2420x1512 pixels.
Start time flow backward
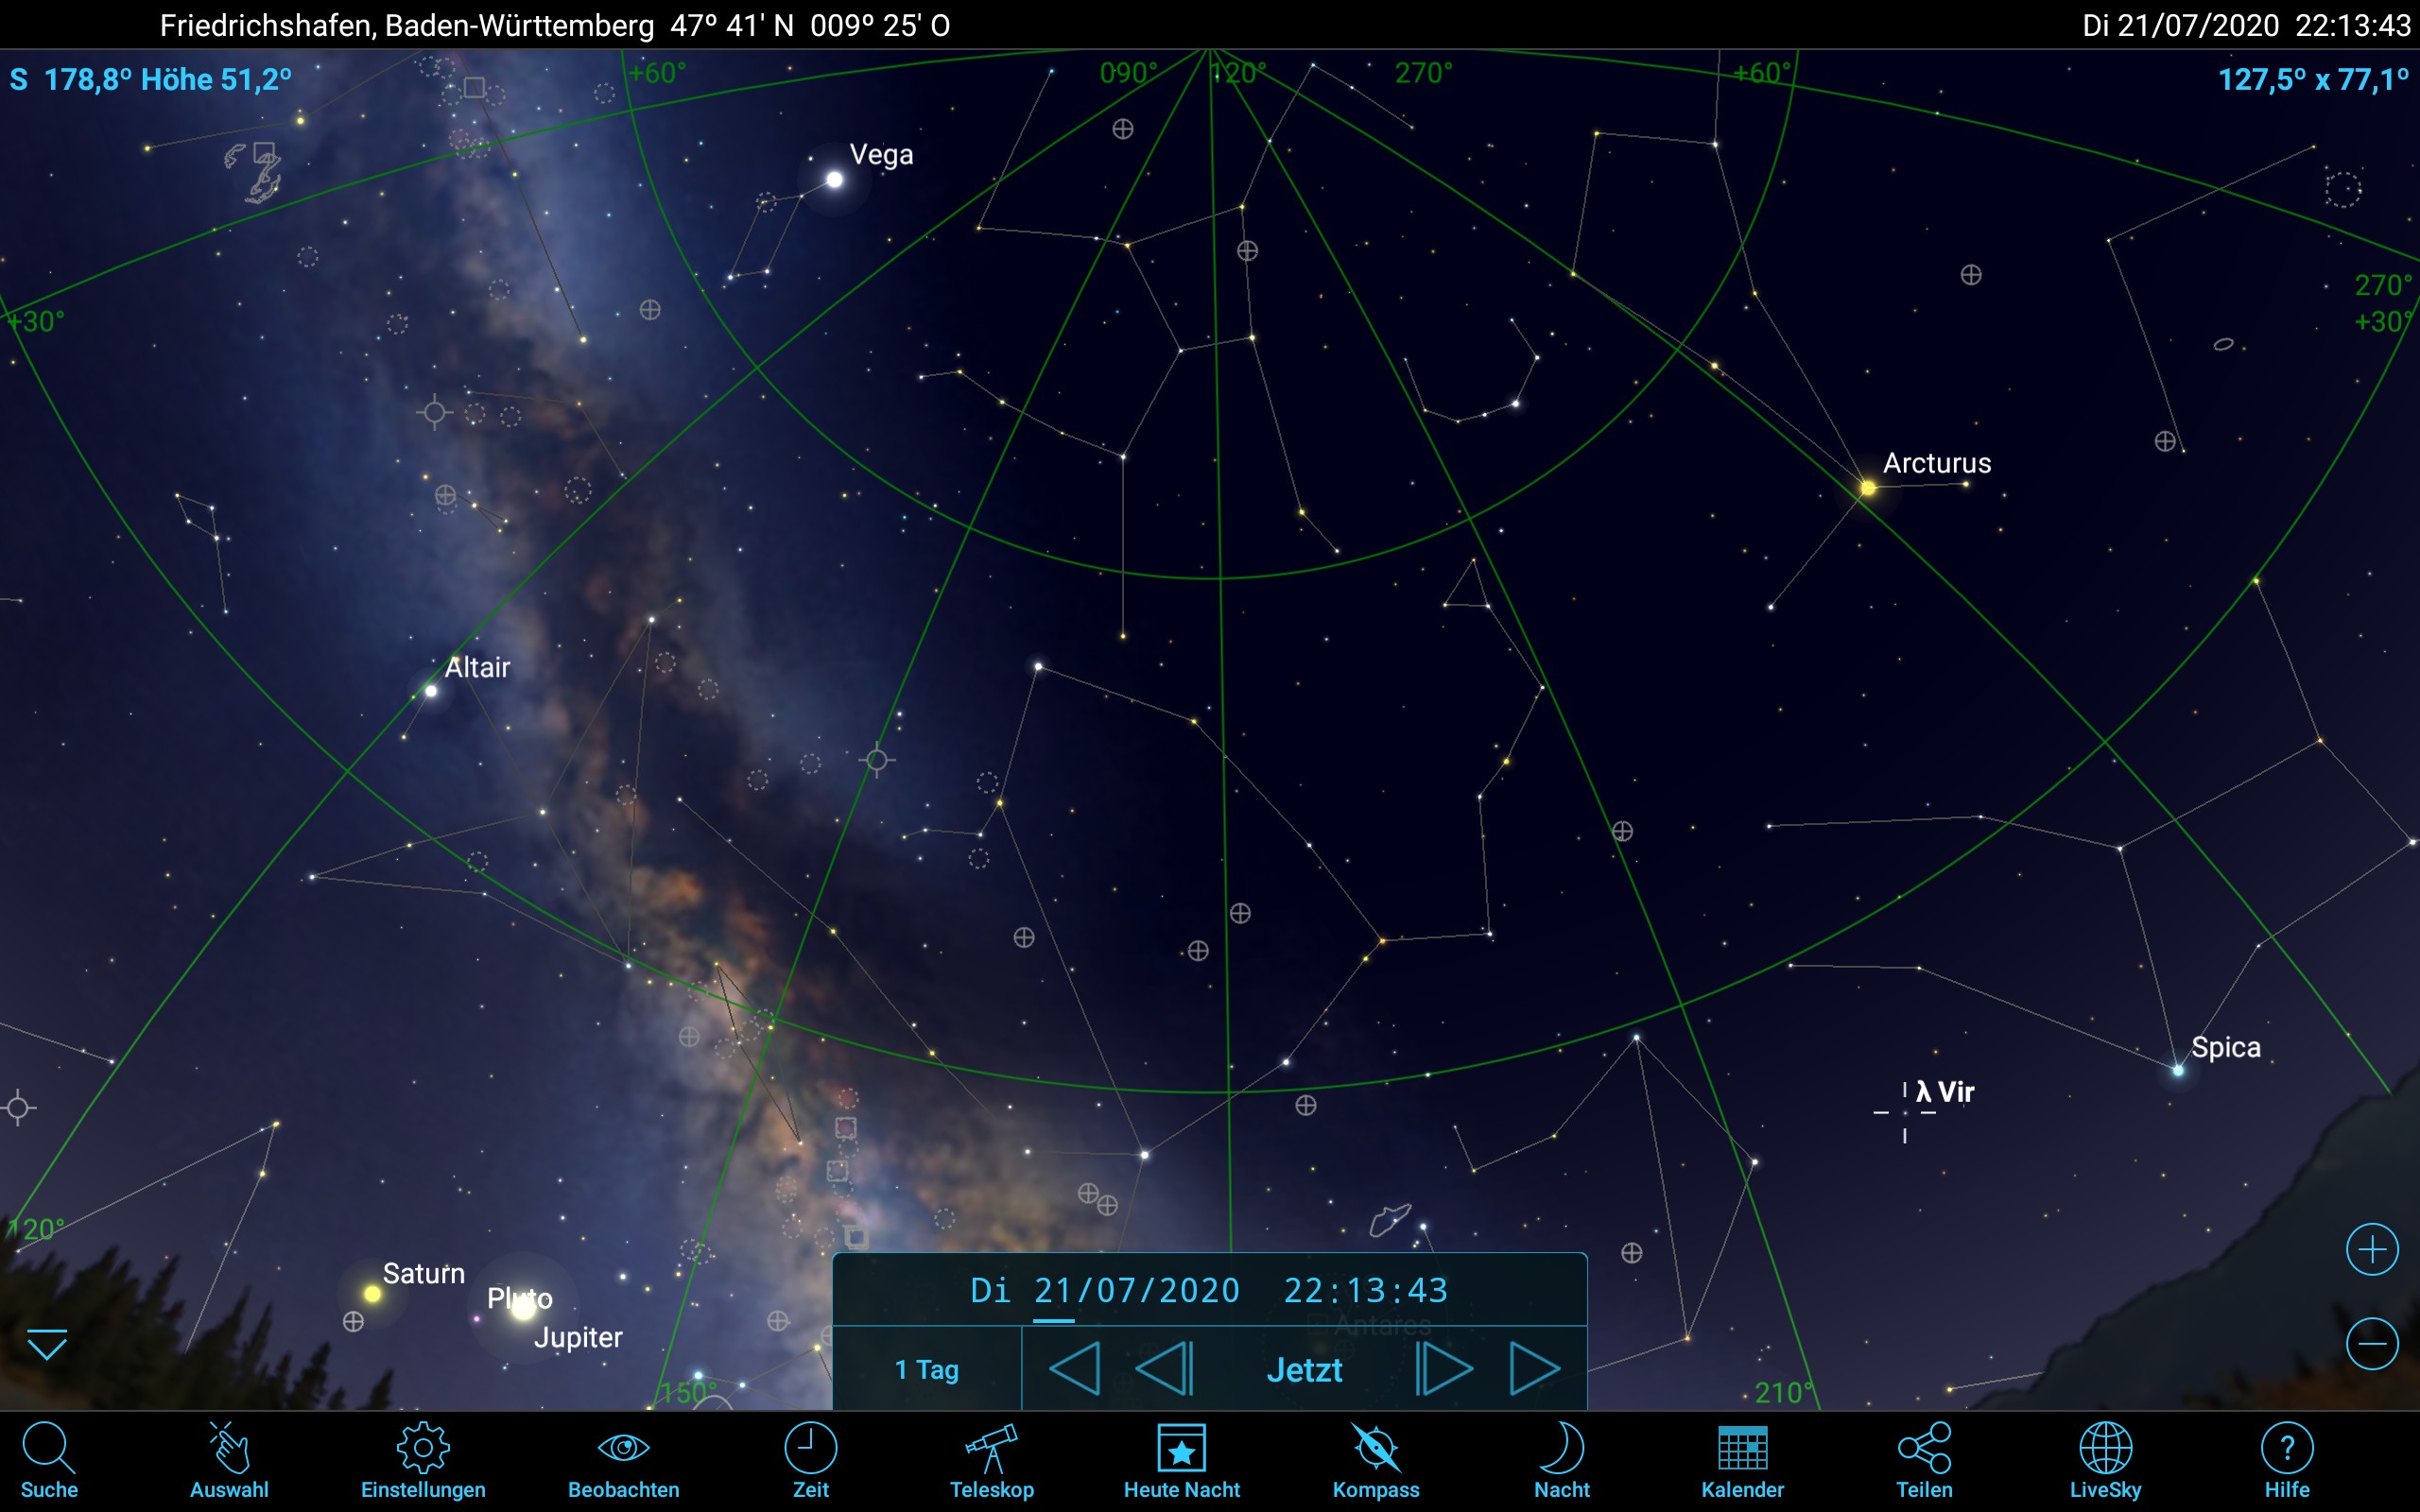click(1074, 1368)
